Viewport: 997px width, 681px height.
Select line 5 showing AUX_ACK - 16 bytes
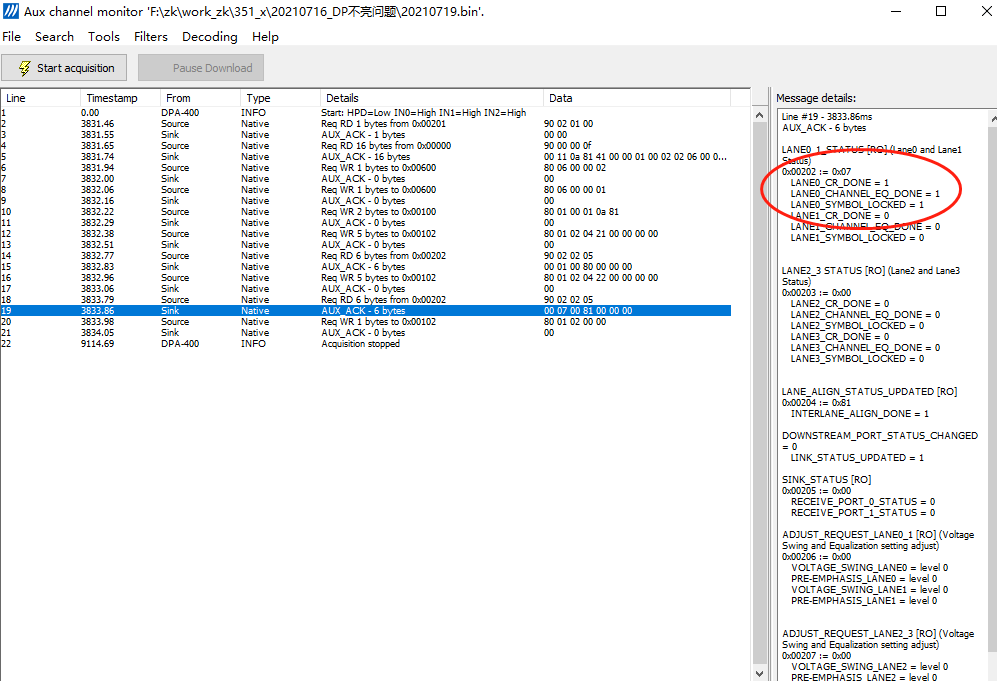pyautogui.click(x=300, y=156)
